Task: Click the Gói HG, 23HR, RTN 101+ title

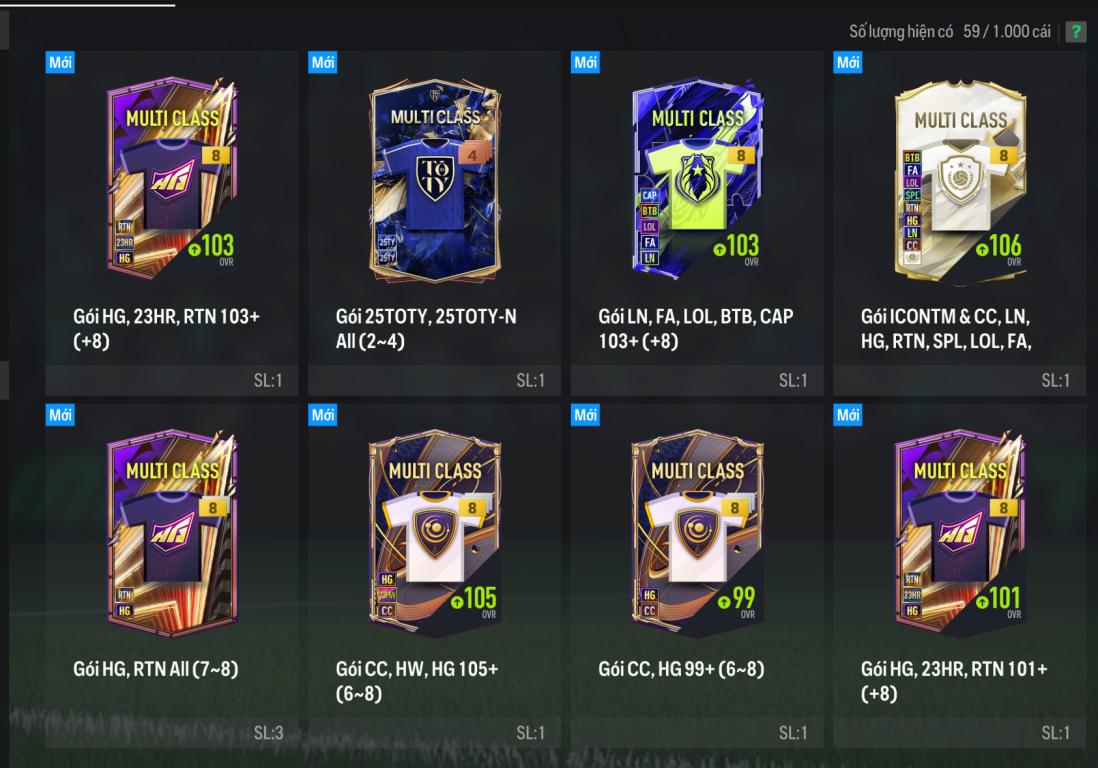Action: [x=954, y=681]
